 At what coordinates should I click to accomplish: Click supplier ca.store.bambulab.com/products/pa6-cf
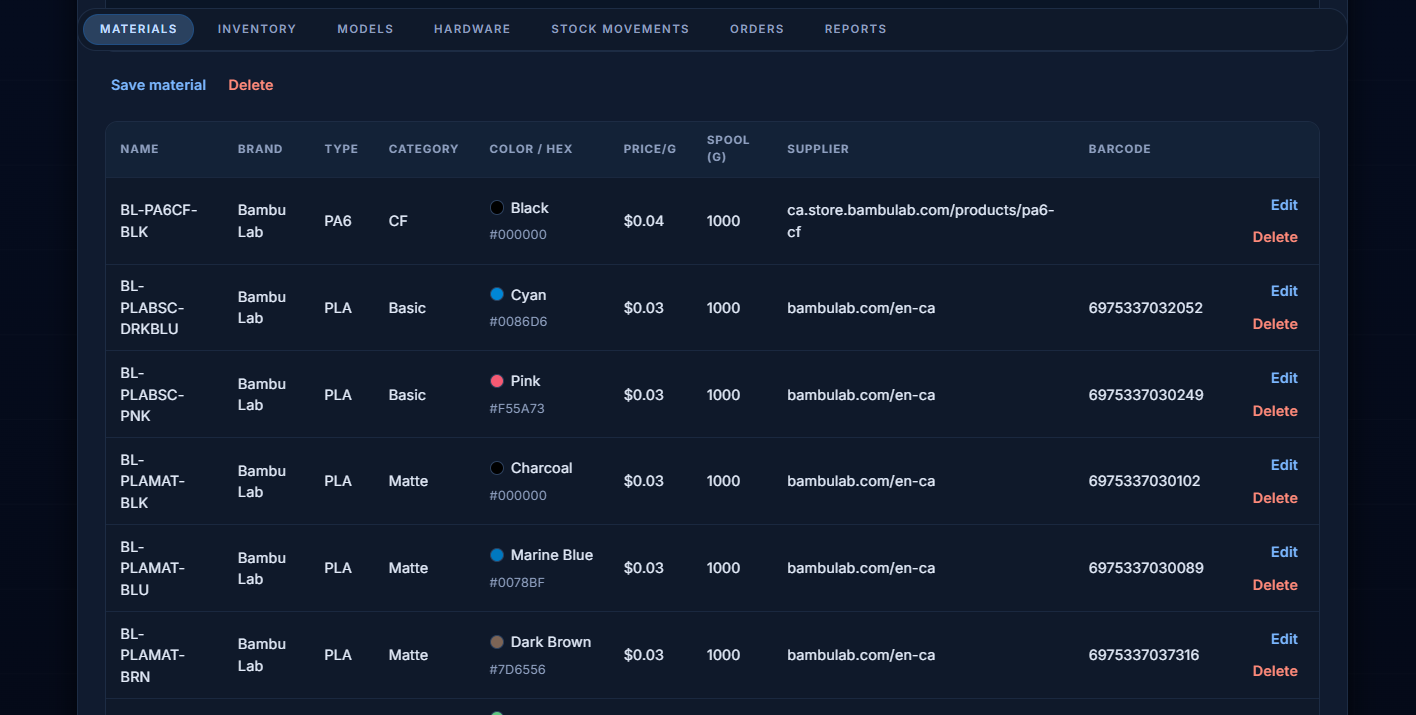(x=921, y=221)
